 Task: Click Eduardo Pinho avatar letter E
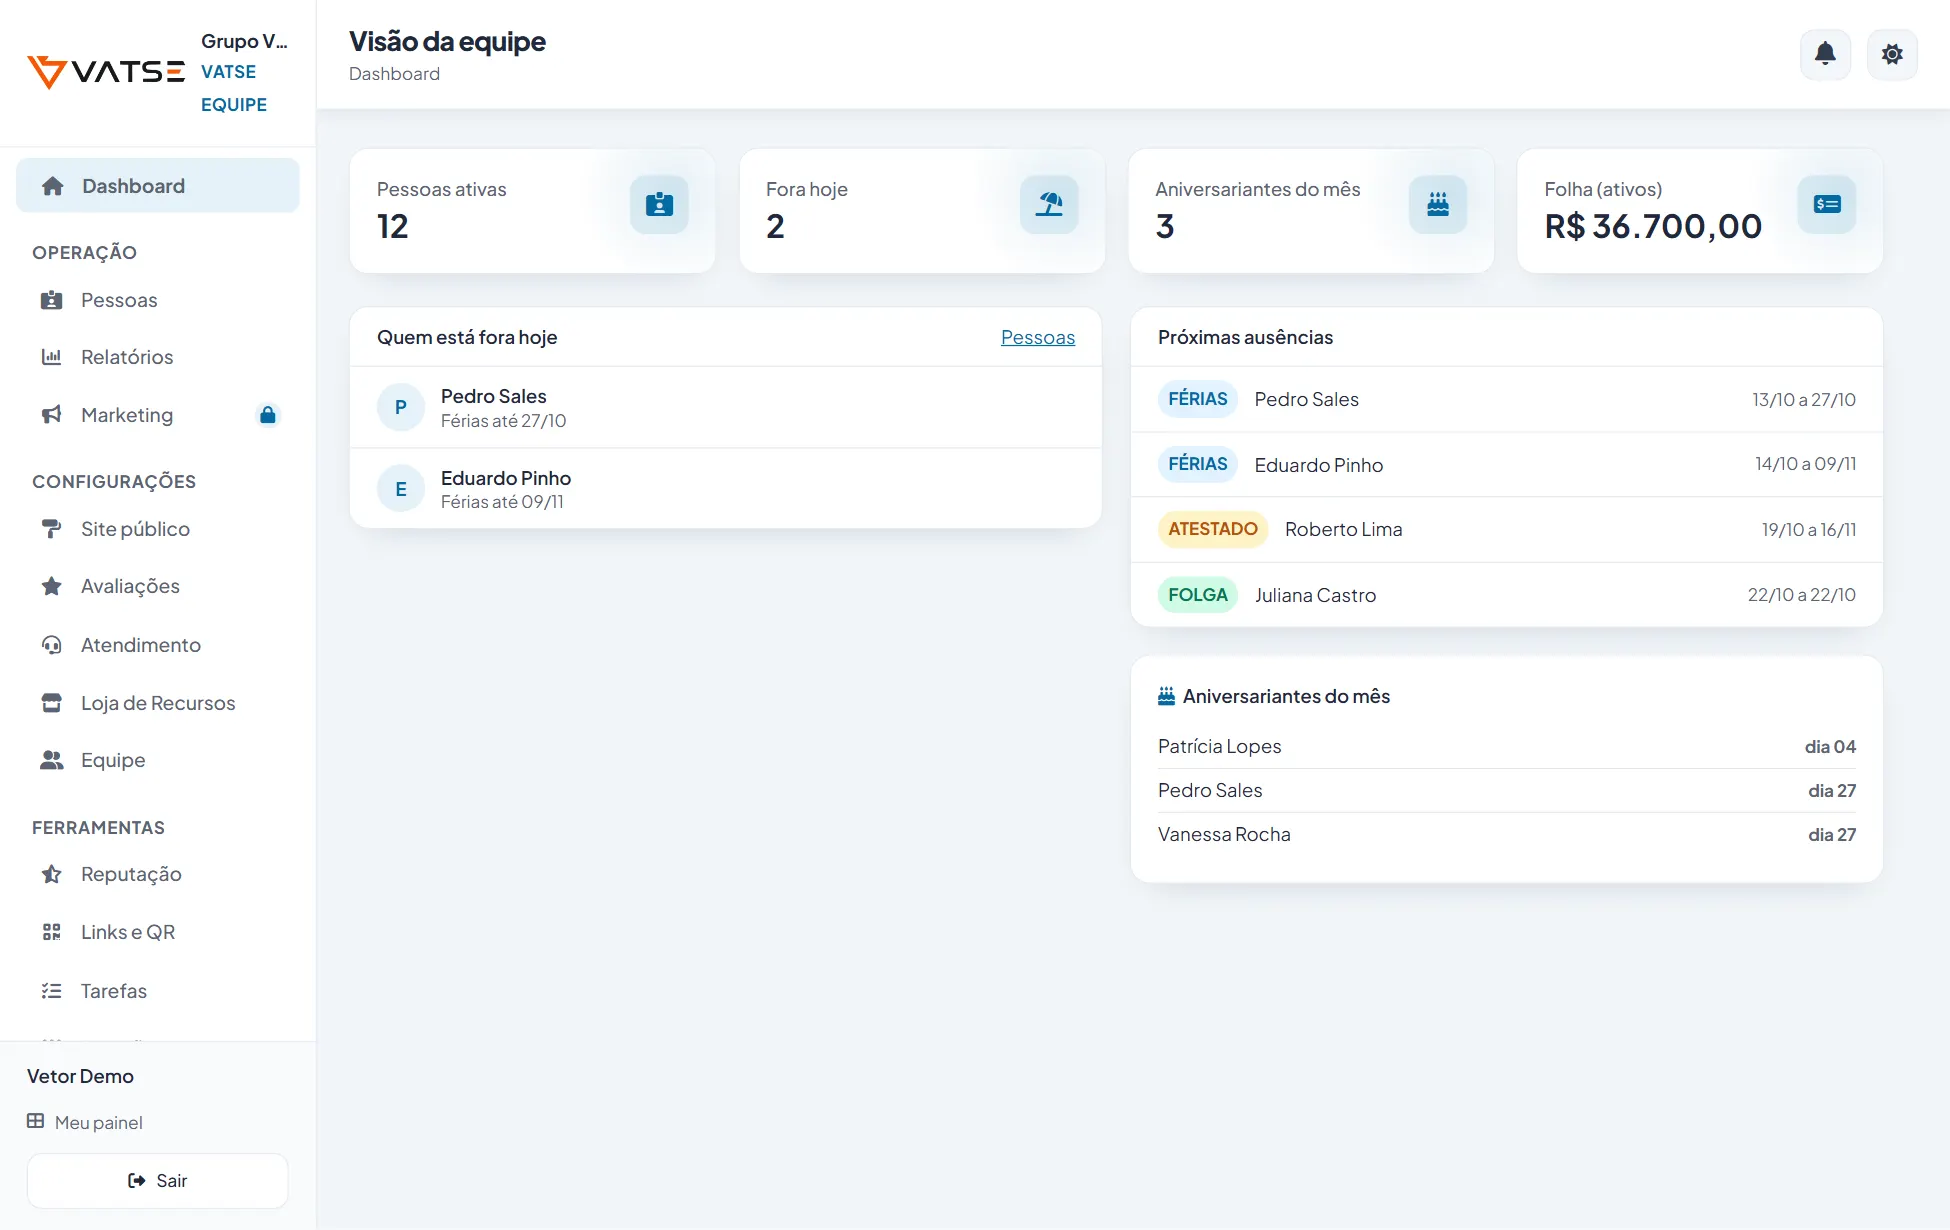pyautogui.click(x=401, y=489)
